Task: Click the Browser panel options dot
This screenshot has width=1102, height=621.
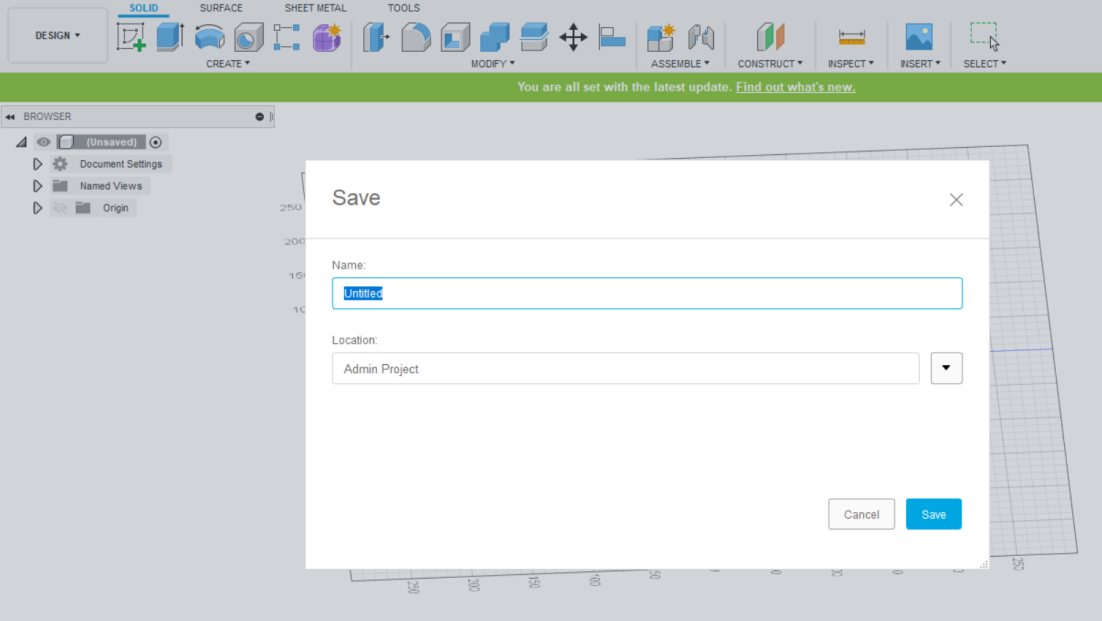Action: (259, 117)
